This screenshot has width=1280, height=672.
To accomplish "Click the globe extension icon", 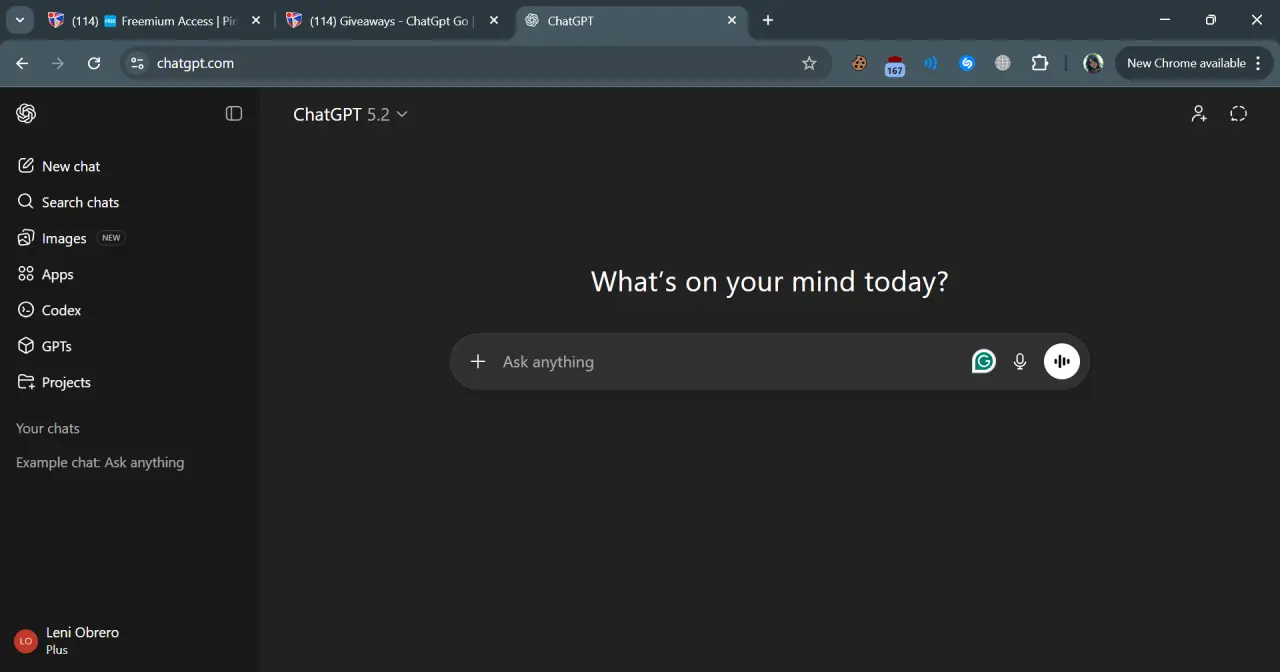I will coord(1003,63).
